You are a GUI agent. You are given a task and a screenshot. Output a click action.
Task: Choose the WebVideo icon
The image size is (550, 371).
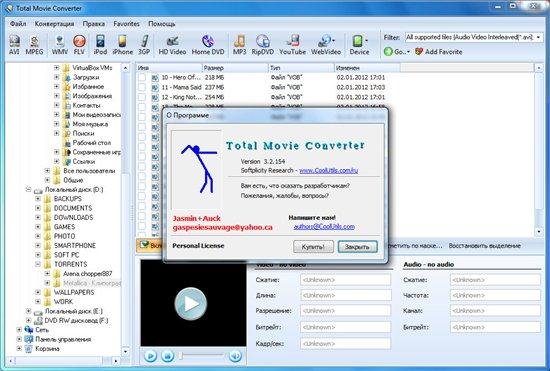pyautogui.click(x=326, y=45)
